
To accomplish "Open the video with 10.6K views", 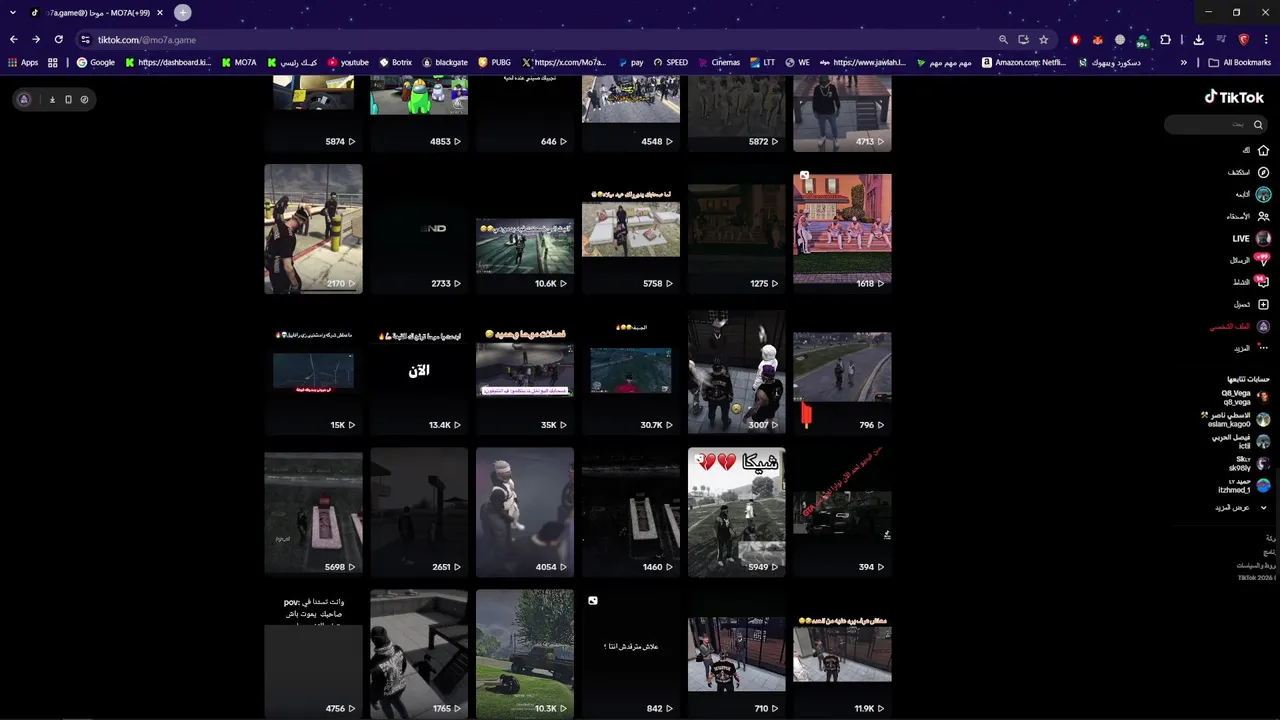I will [x=525, y=229].
